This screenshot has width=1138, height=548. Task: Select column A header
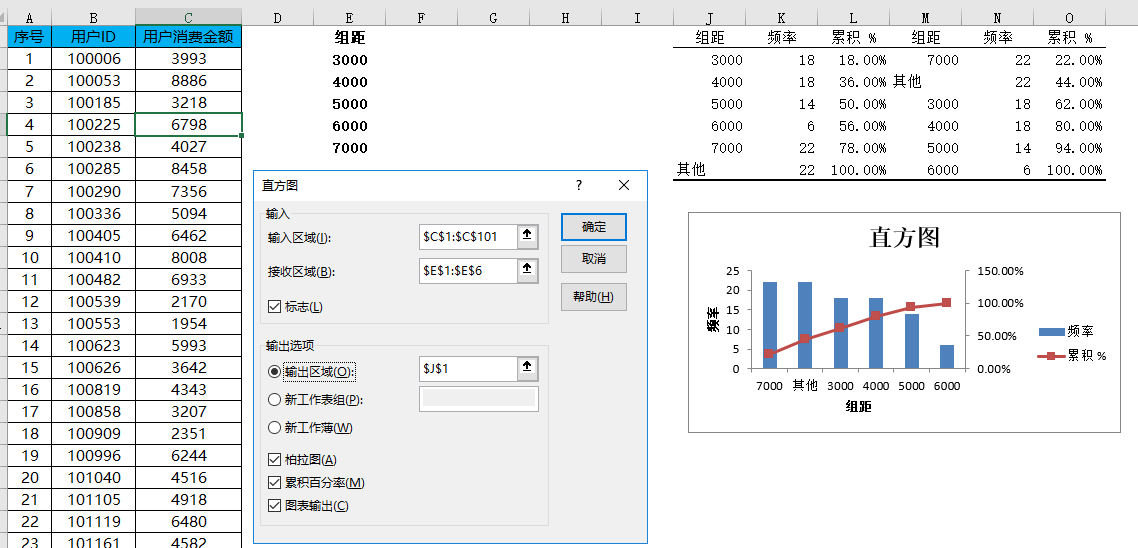(29, 18)
